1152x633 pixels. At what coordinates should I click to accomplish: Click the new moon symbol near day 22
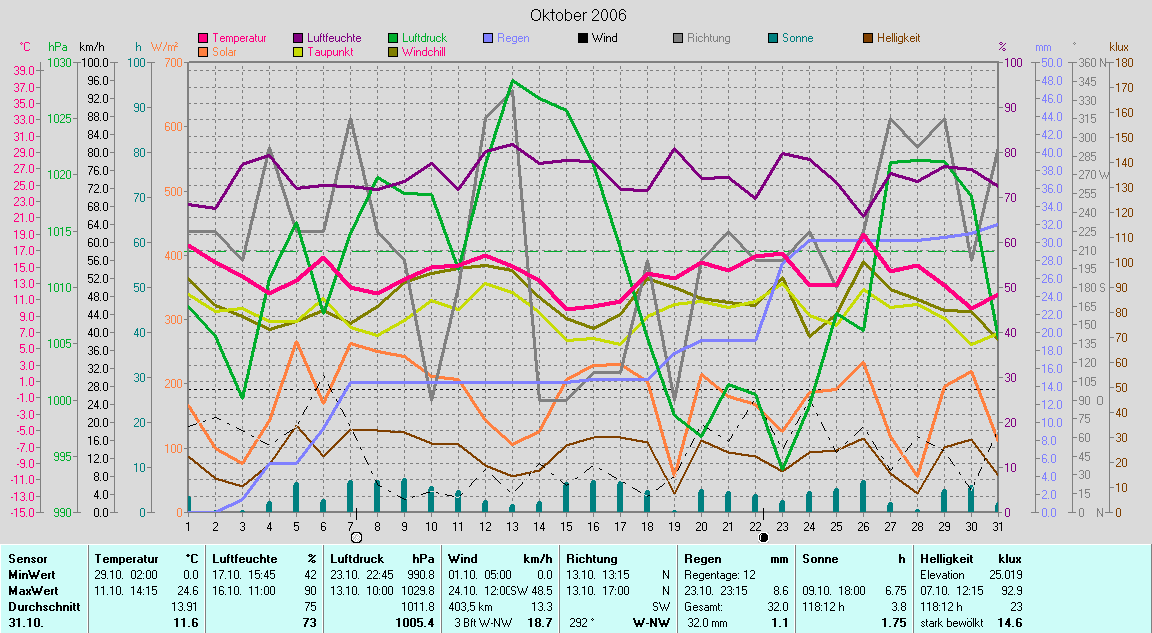point(764,537)
